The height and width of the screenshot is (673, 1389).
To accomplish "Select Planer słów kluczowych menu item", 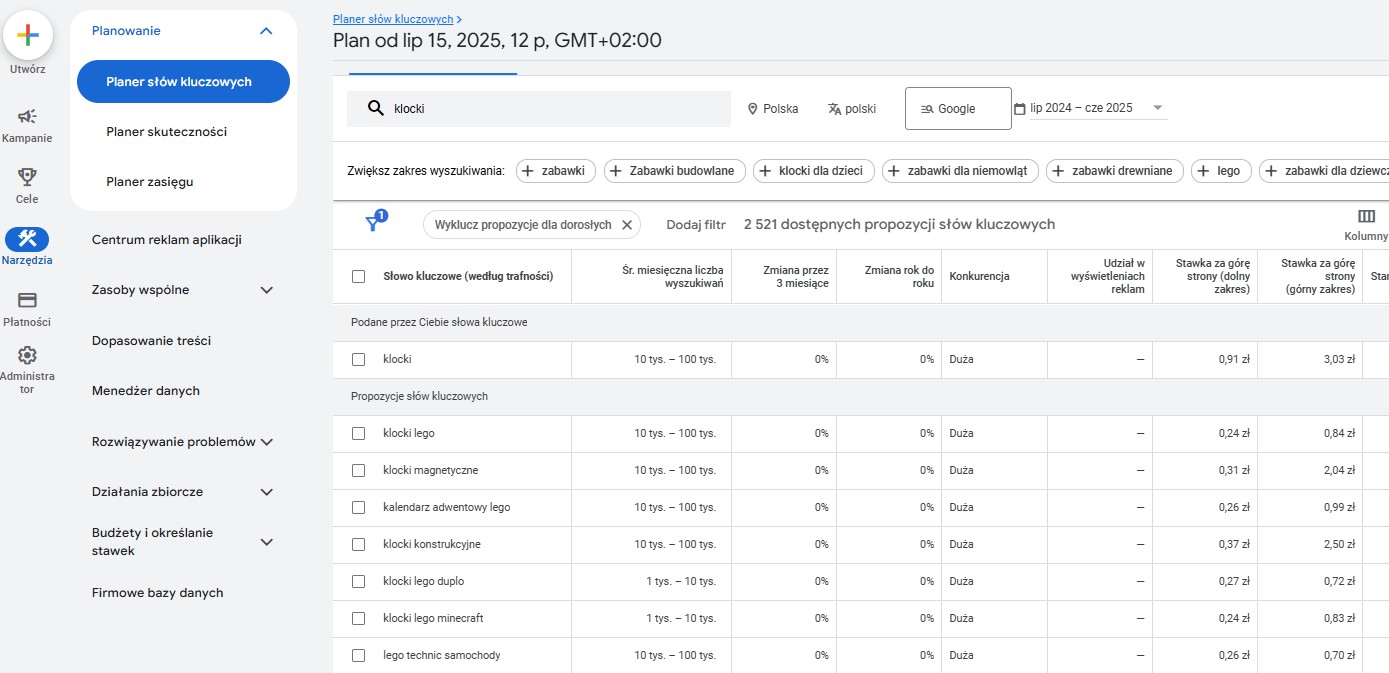I will (x=183, y=82).
